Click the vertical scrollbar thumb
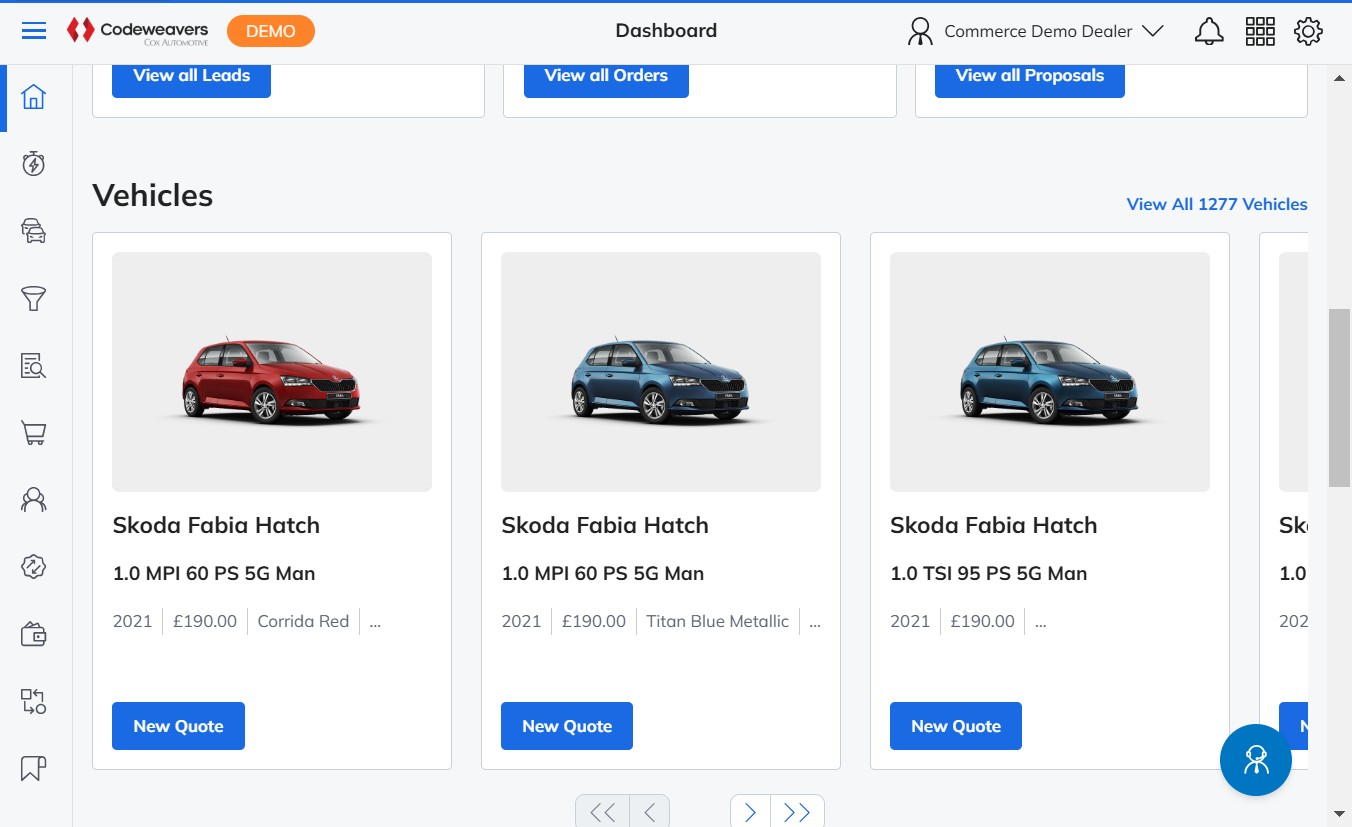Screen dimensions: 1352x827 pyautogui.click(x=1340, y=398)
